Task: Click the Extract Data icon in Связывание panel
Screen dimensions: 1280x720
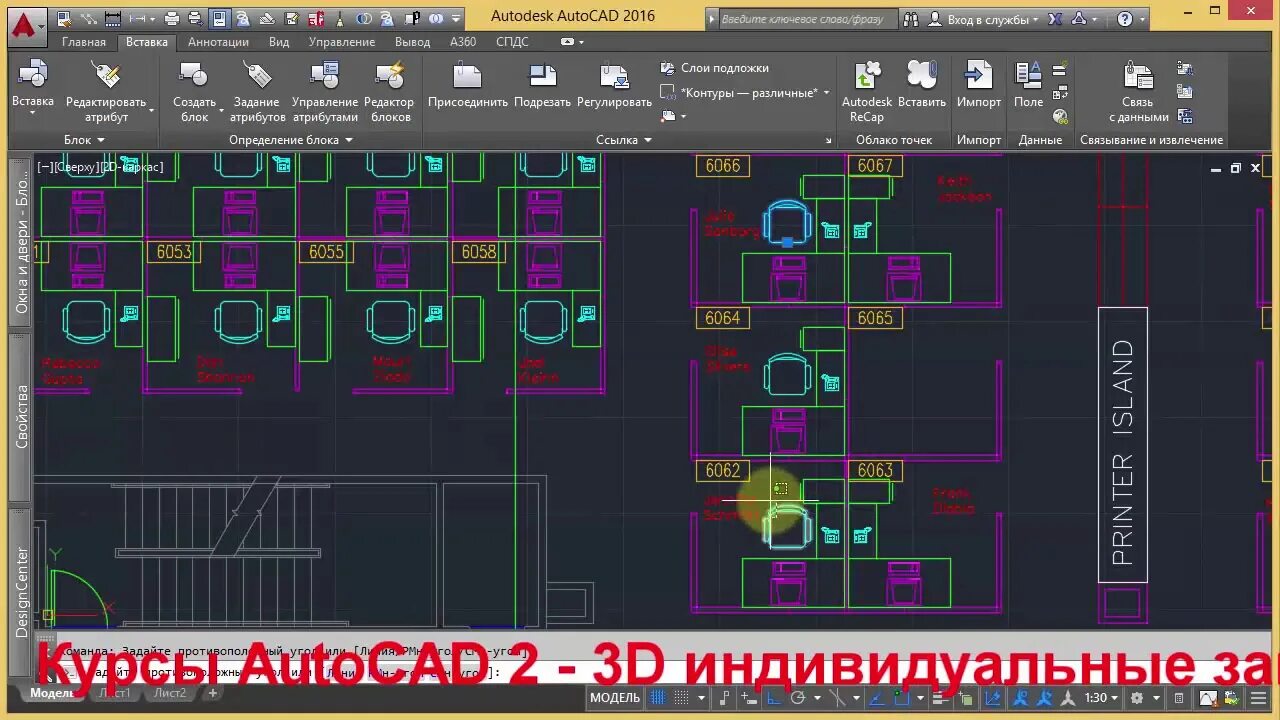Action: point(1185,116)
